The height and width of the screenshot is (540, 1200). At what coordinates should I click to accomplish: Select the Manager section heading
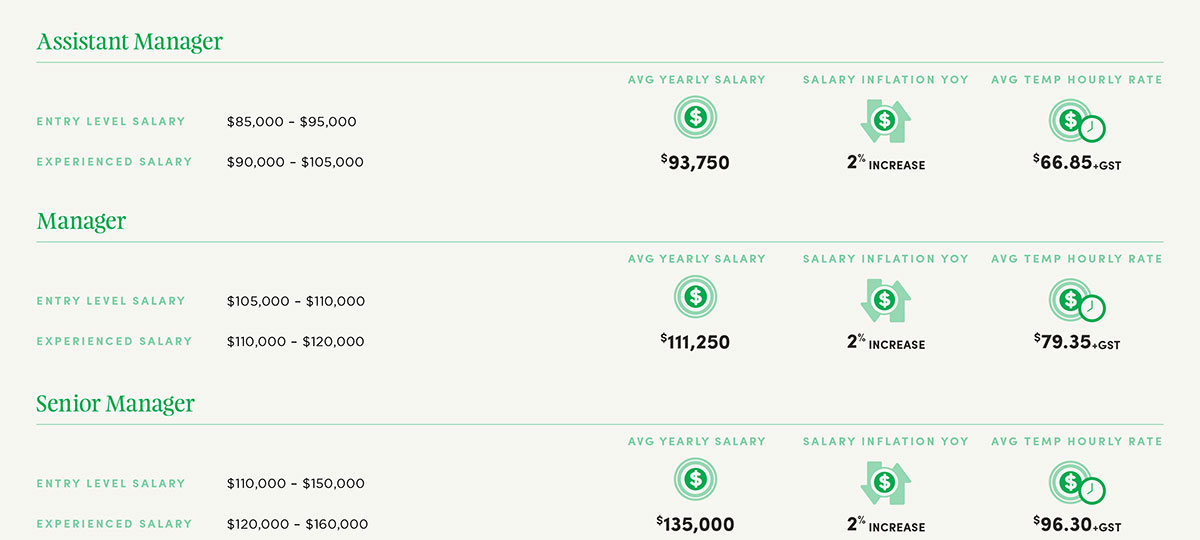(82, 221)
